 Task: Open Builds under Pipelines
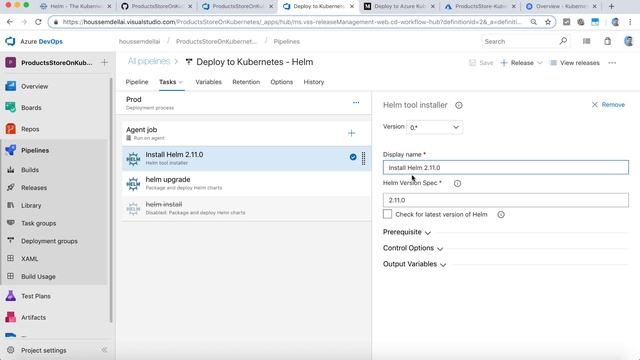pos(30,170)
